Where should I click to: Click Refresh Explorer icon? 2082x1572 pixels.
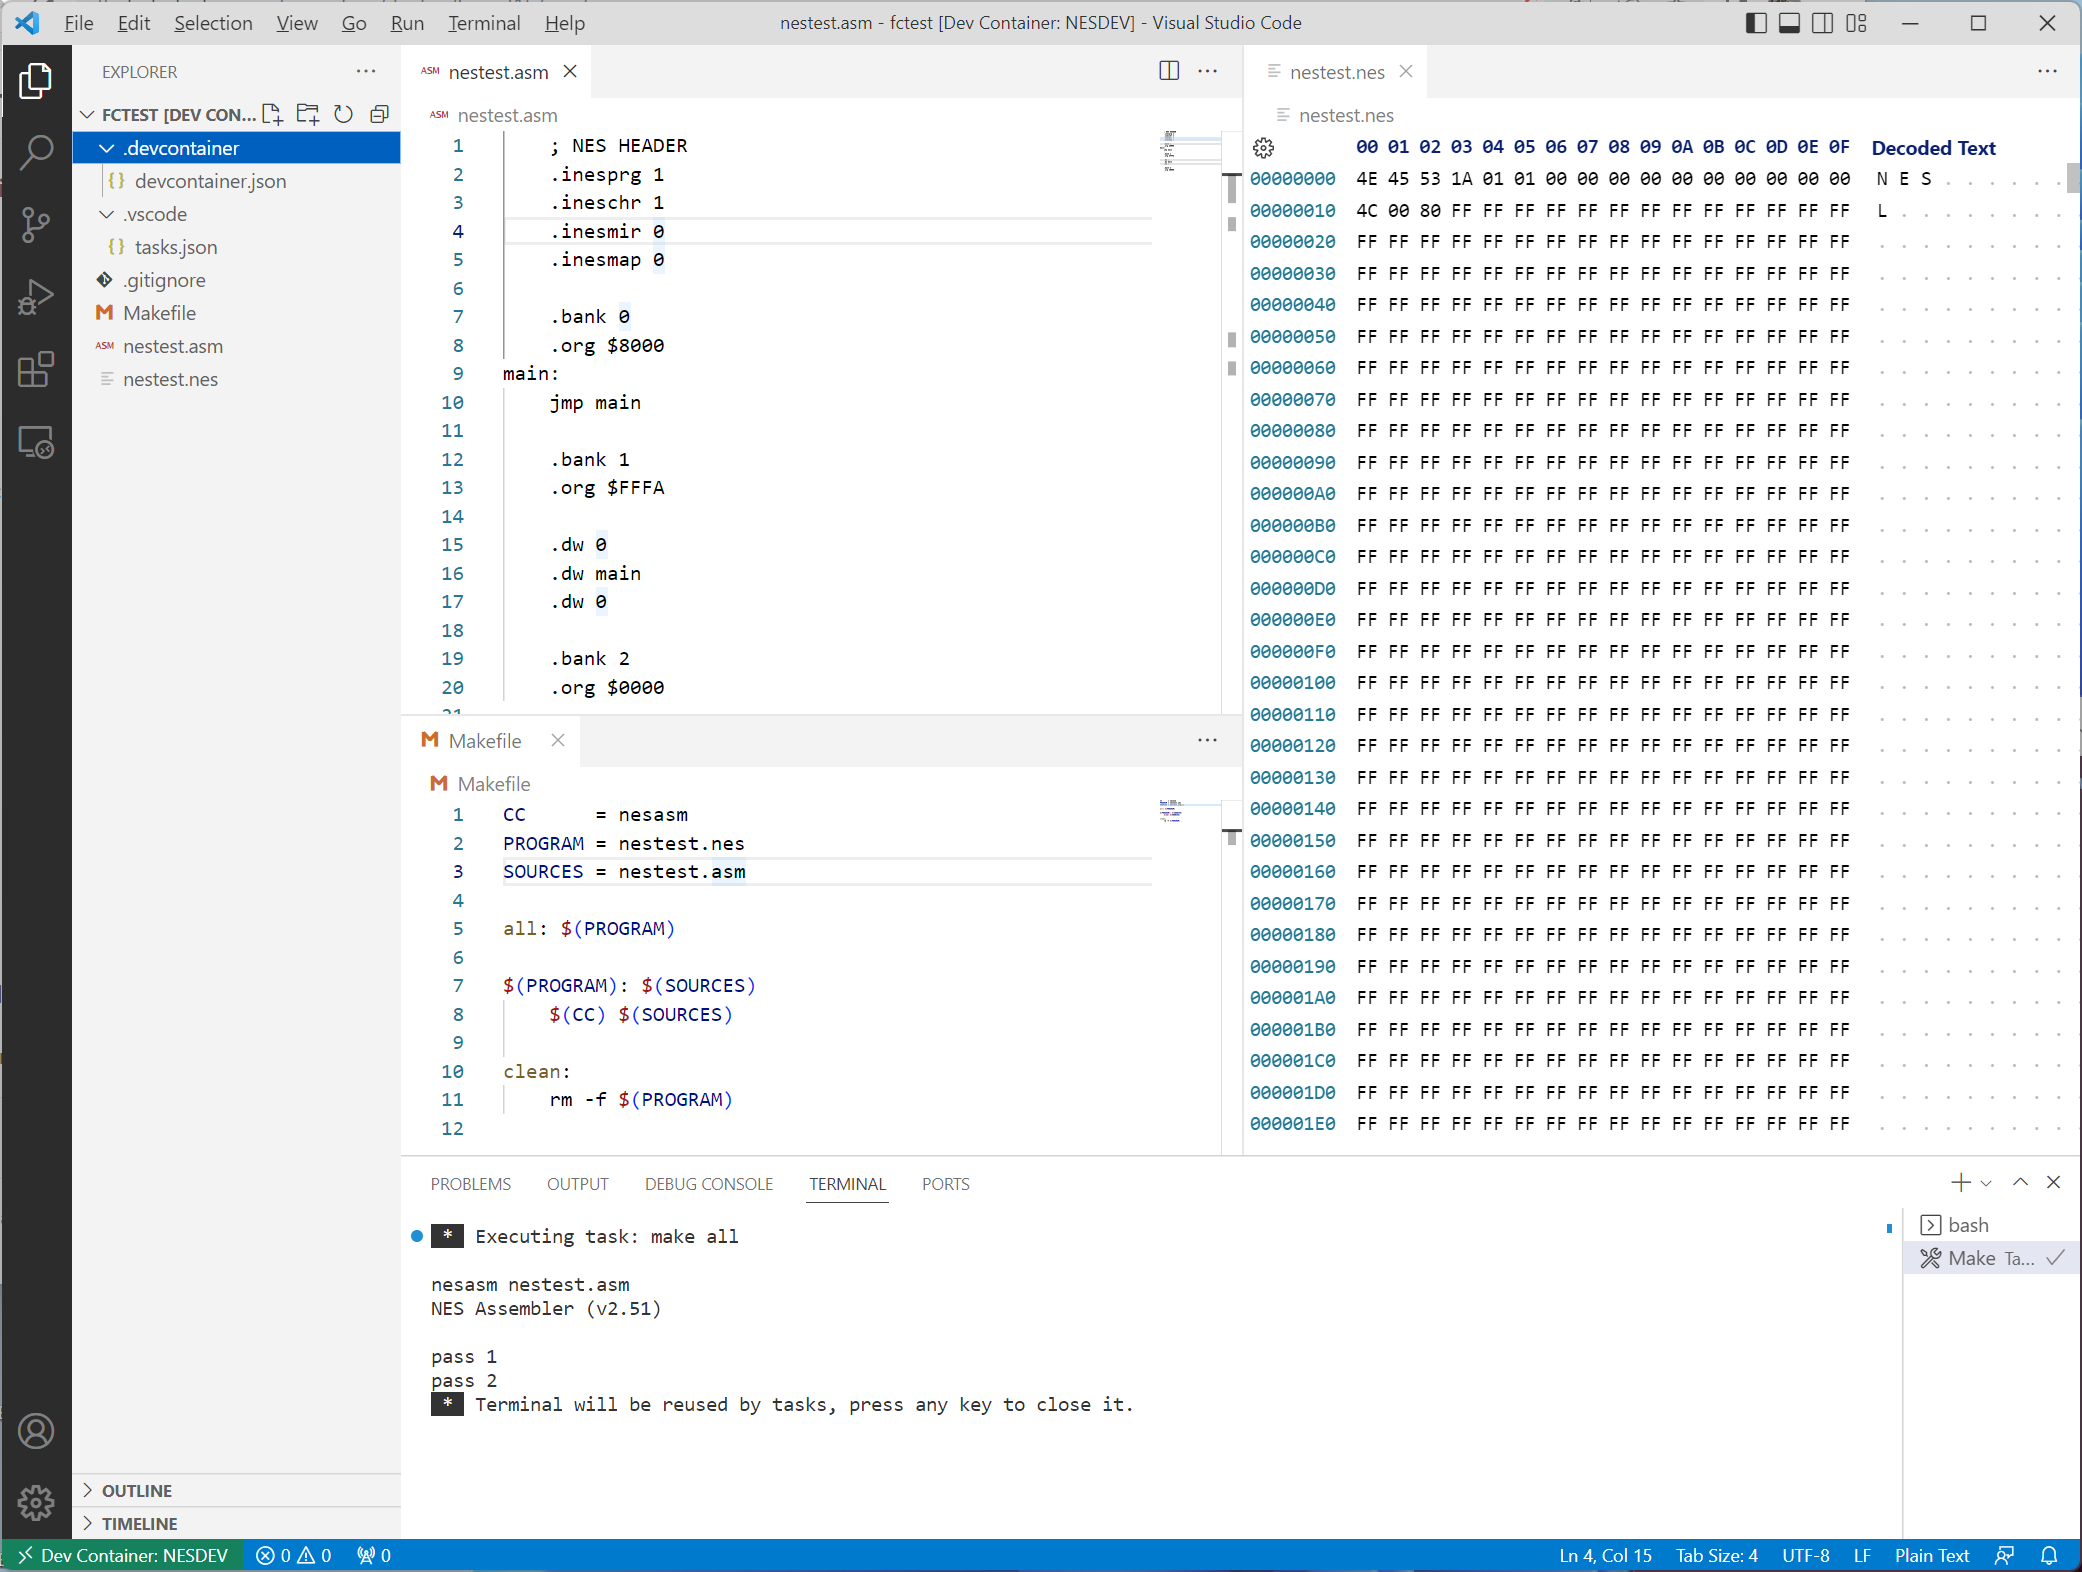tap(343, 114)
